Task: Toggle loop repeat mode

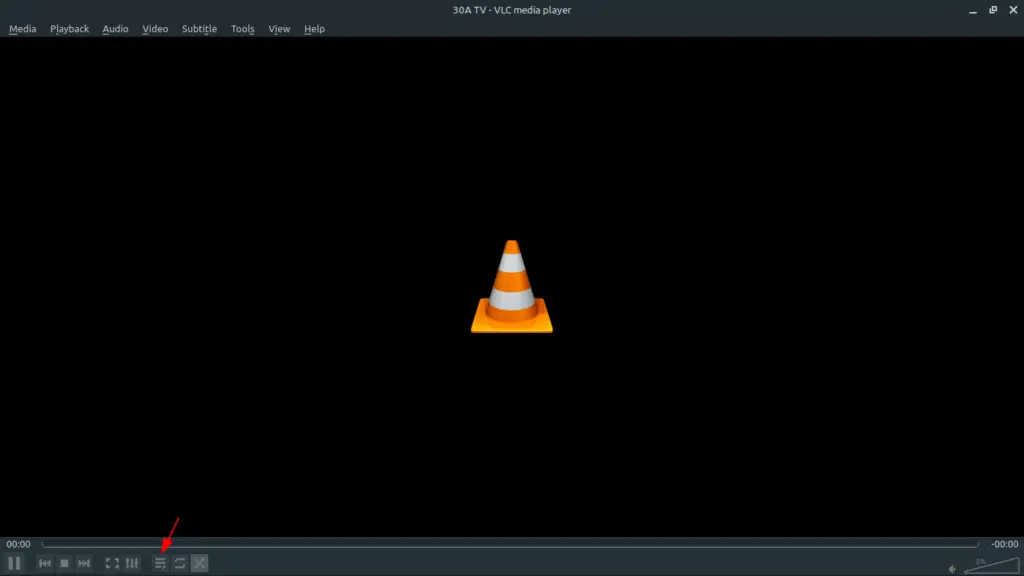Action: pyautogui.click(x=180, y=563)
